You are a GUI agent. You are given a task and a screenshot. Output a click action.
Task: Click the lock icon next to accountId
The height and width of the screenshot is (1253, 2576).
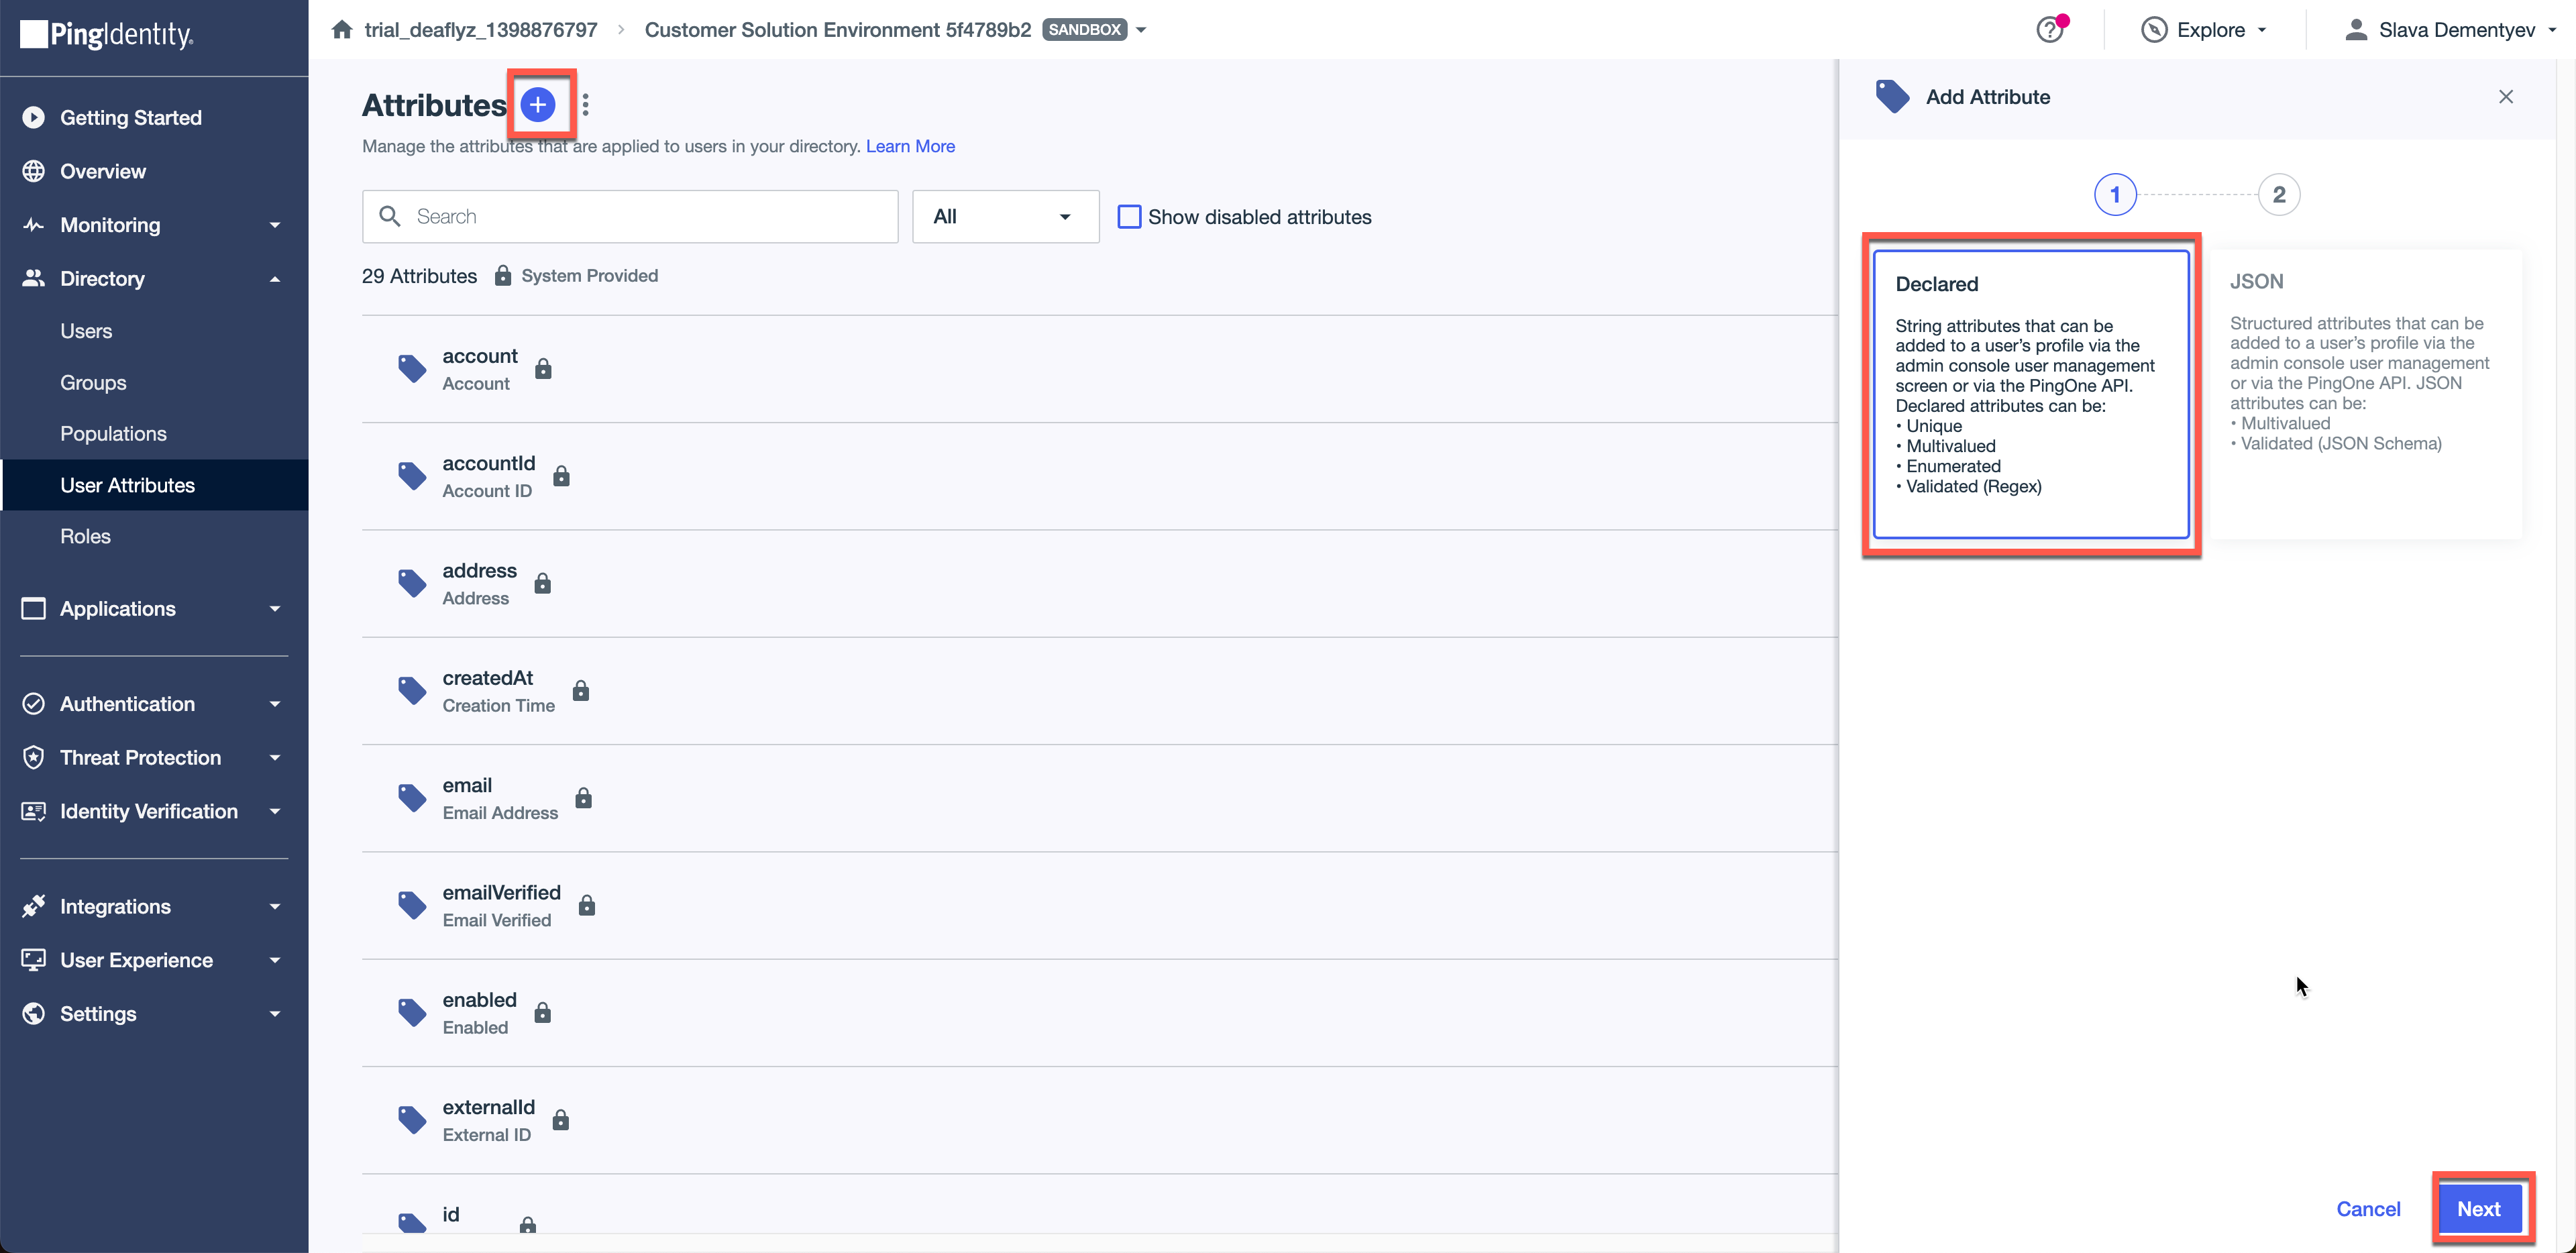coord(561,476)
